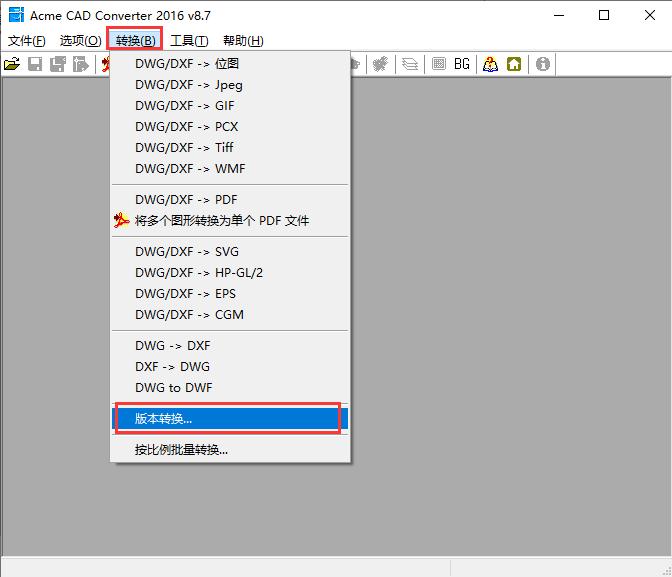Screen dimensions: 672x577
Task: Click the layers toolbar icon
Action: point(410,64)
